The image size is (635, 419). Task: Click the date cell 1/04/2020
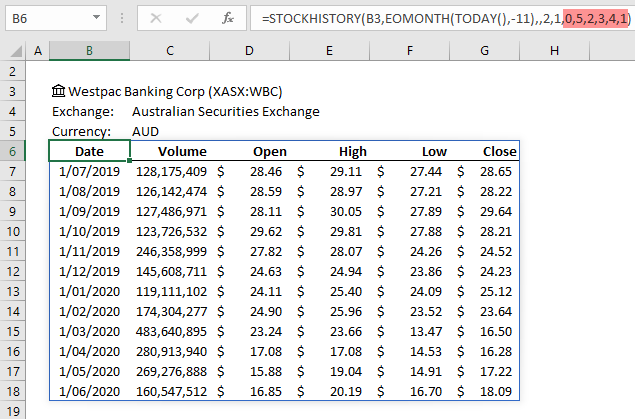point(89,351)
